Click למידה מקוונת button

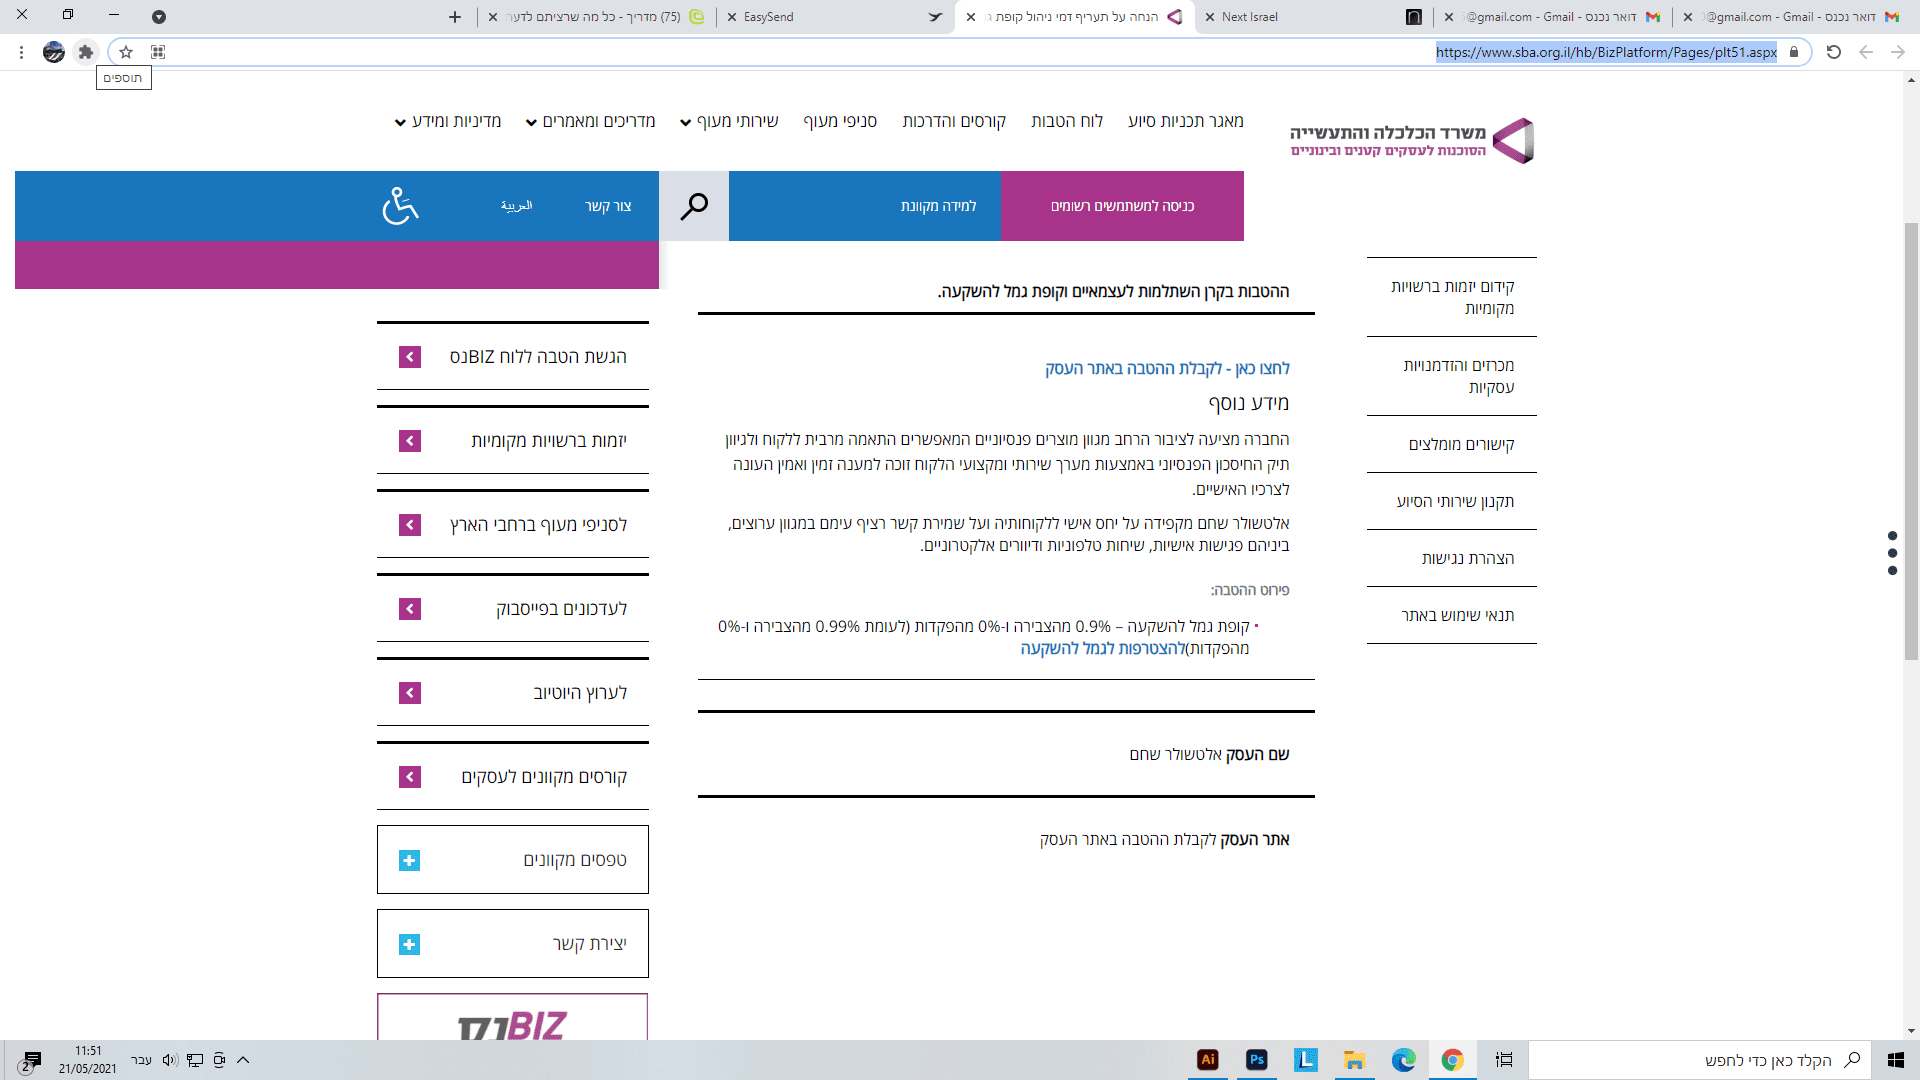pyautogui.click(x=938, y=206)
